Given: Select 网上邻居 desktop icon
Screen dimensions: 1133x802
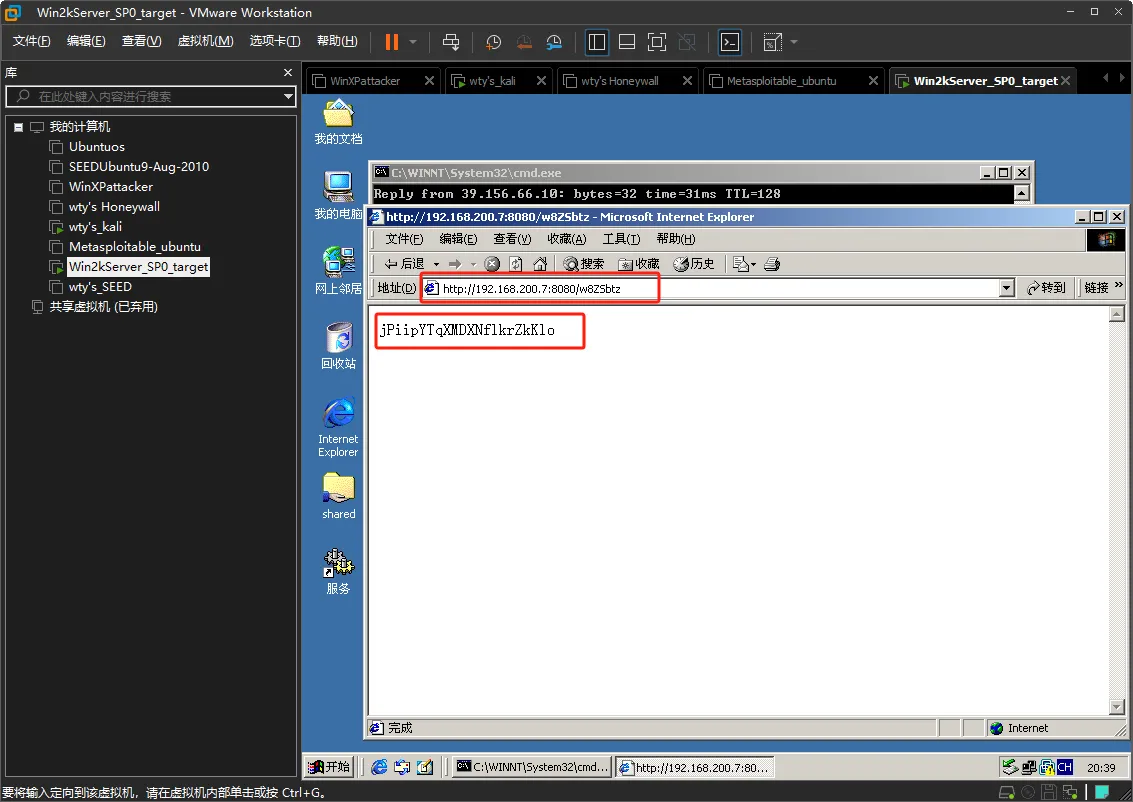Looking at the screenshot, I should coord(338,271).
